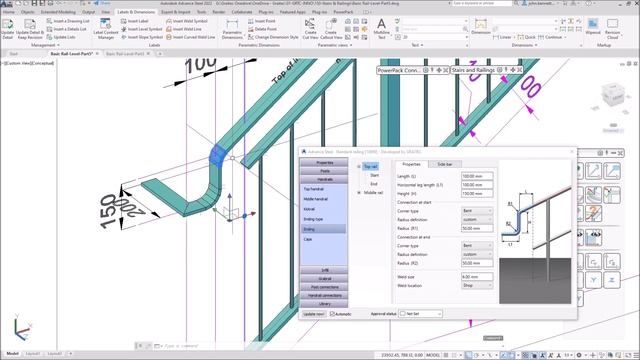Expand the Dimensions panel dropdown

(524, 45)
